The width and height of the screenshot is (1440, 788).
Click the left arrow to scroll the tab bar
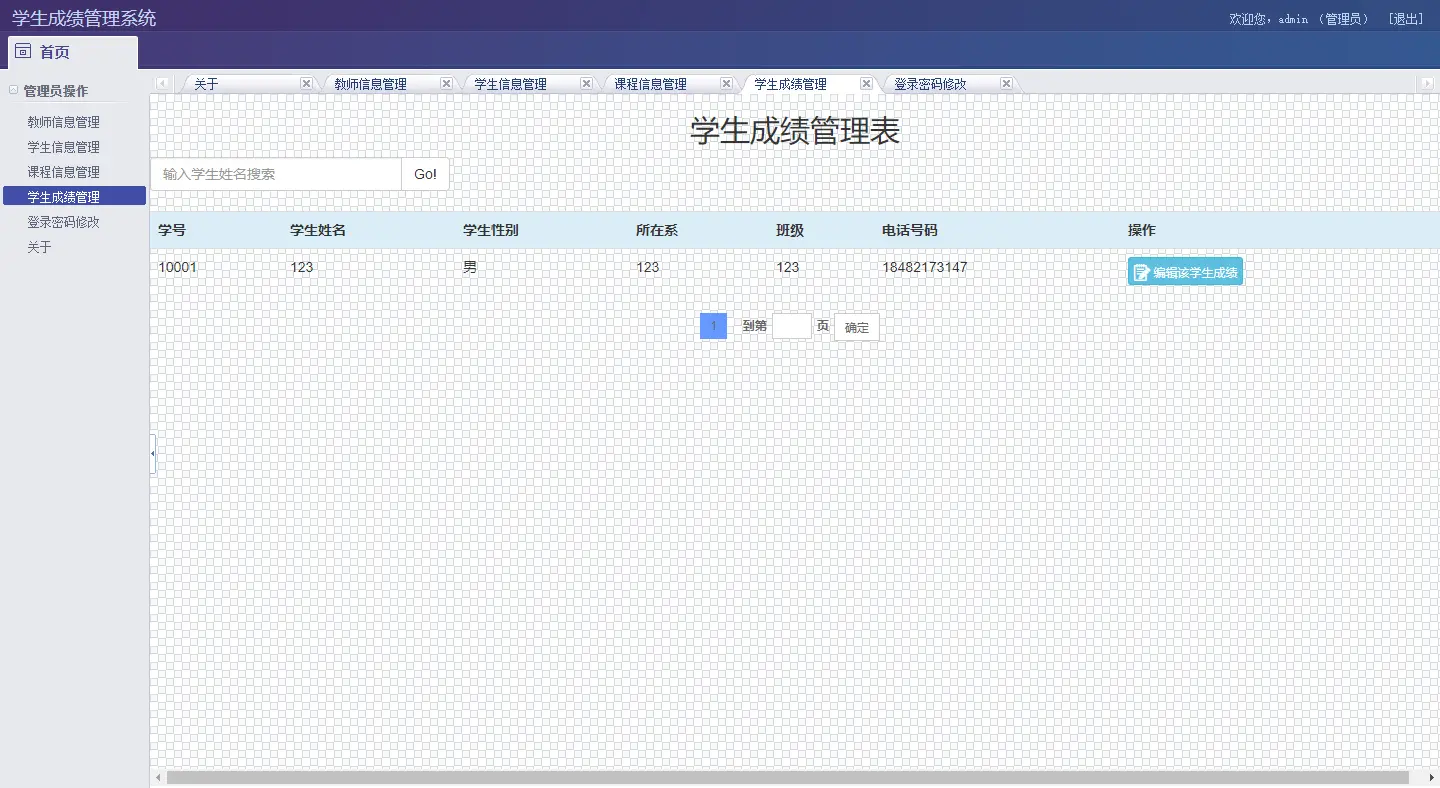160,83
